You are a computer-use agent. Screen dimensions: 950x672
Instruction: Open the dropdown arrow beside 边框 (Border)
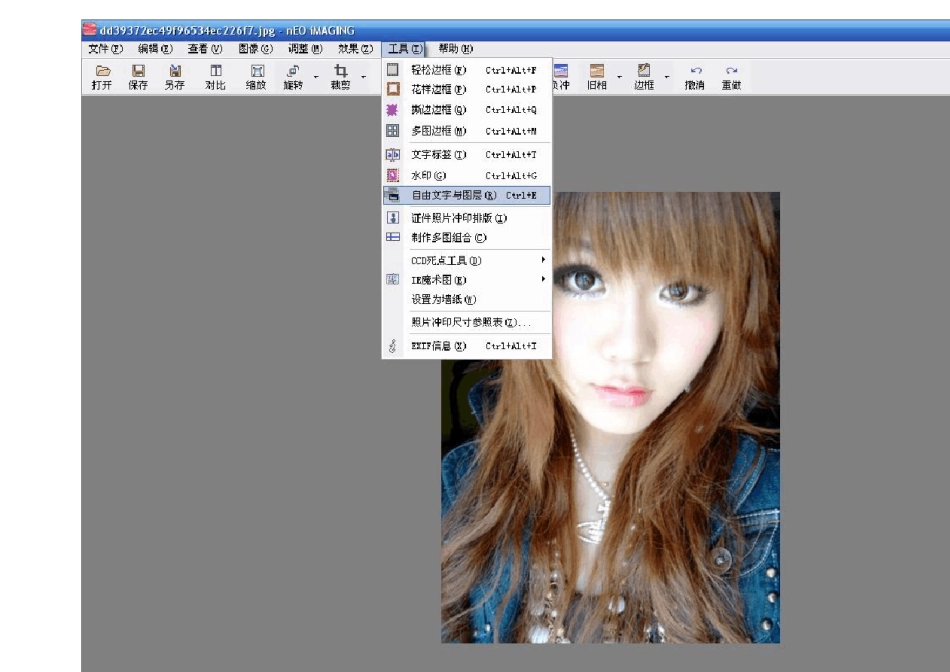click(667, 76)
